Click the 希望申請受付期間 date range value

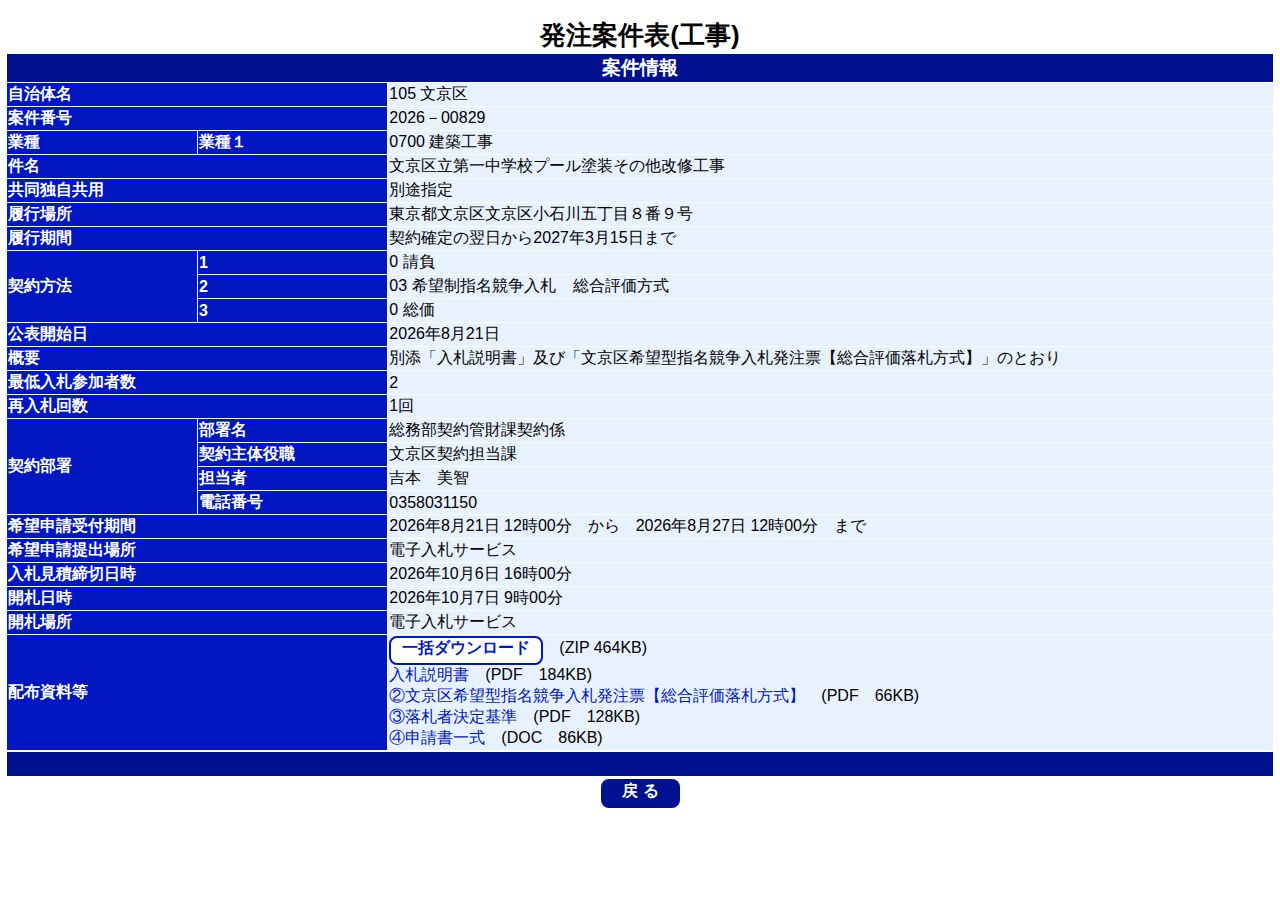pos(628,526)
